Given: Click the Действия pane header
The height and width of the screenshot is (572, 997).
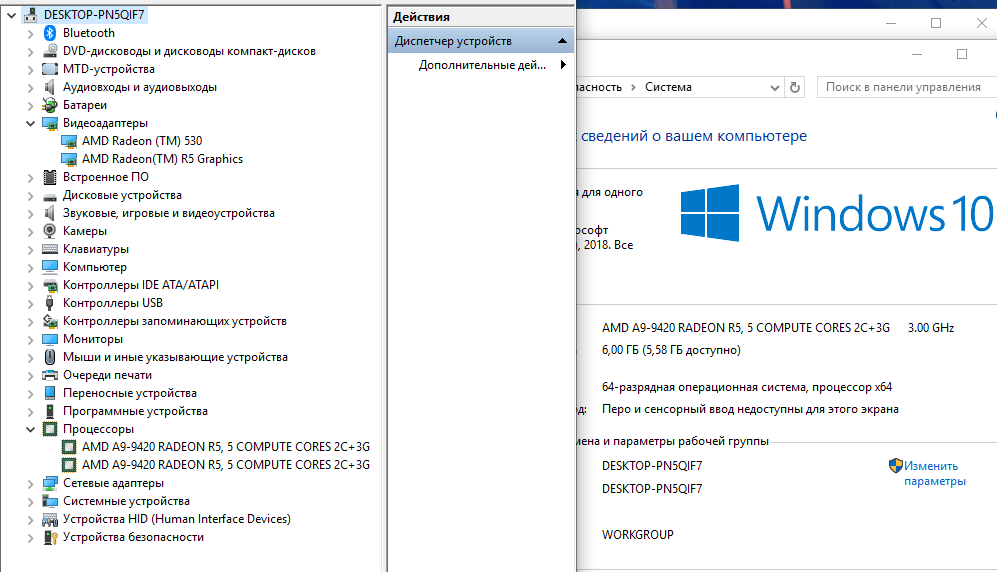Looking at the screenshot, I should [481, 17].
